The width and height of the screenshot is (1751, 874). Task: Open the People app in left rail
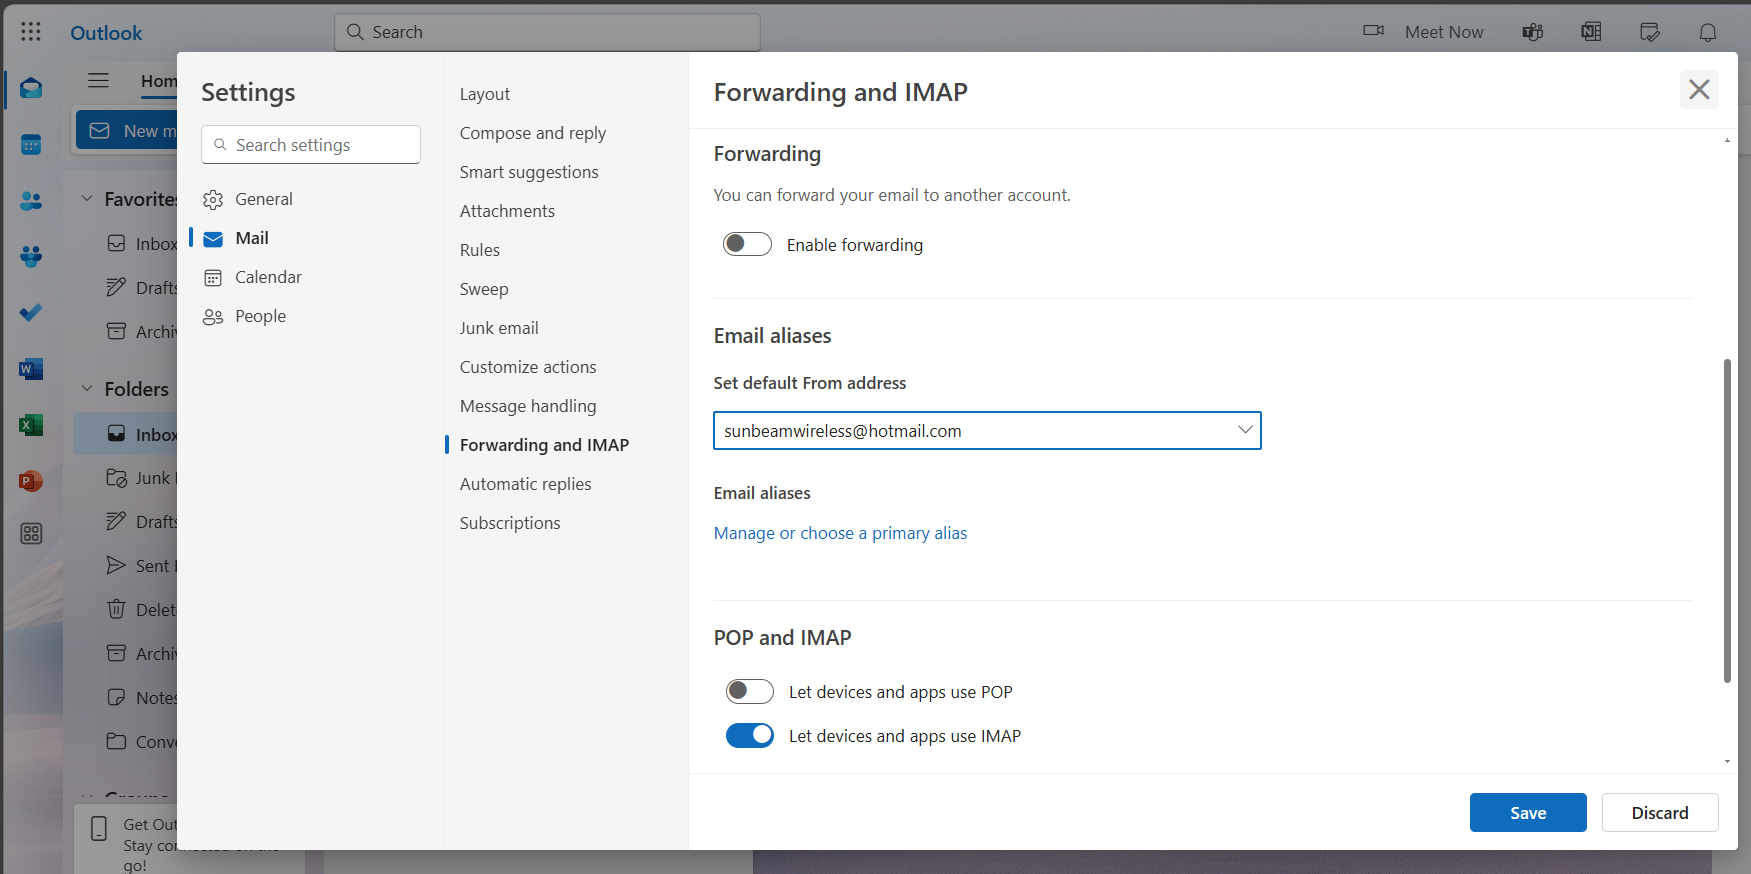pos(31,201)
